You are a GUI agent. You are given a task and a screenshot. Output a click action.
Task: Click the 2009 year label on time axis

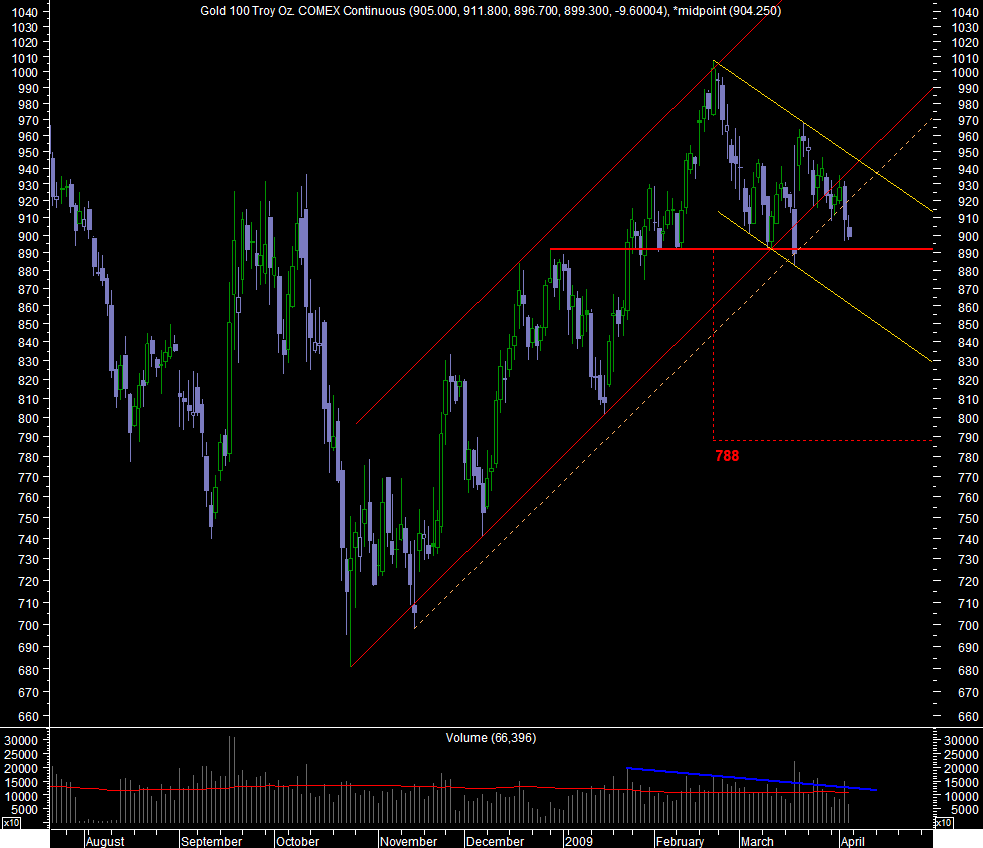(x=578, y=841)
